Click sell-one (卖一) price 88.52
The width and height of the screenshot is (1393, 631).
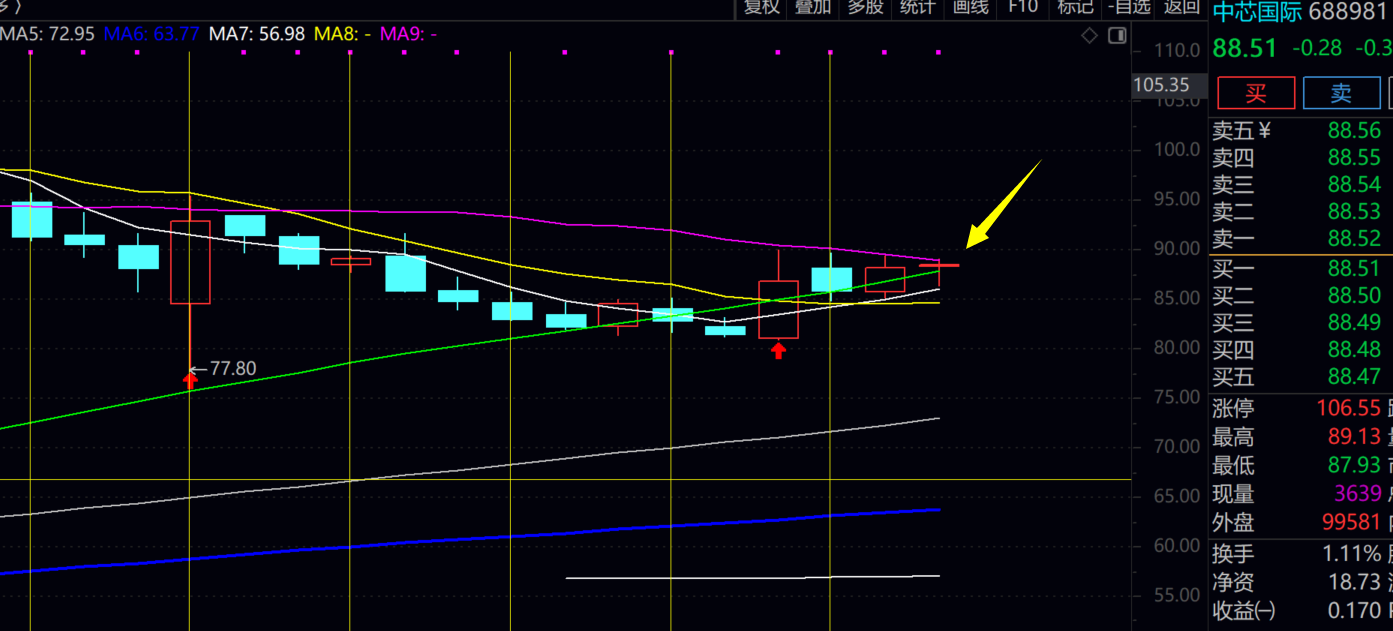tap(1354, 238)
